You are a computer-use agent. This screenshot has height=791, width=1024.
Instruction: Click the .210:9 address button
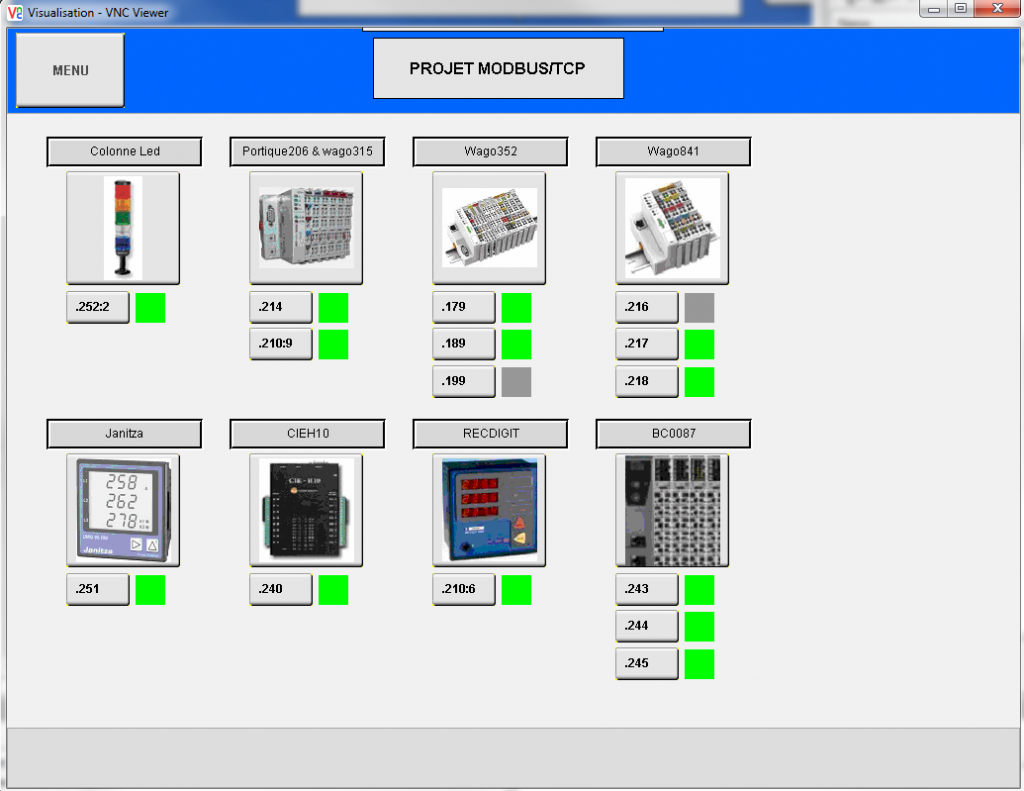click(281, 344)
